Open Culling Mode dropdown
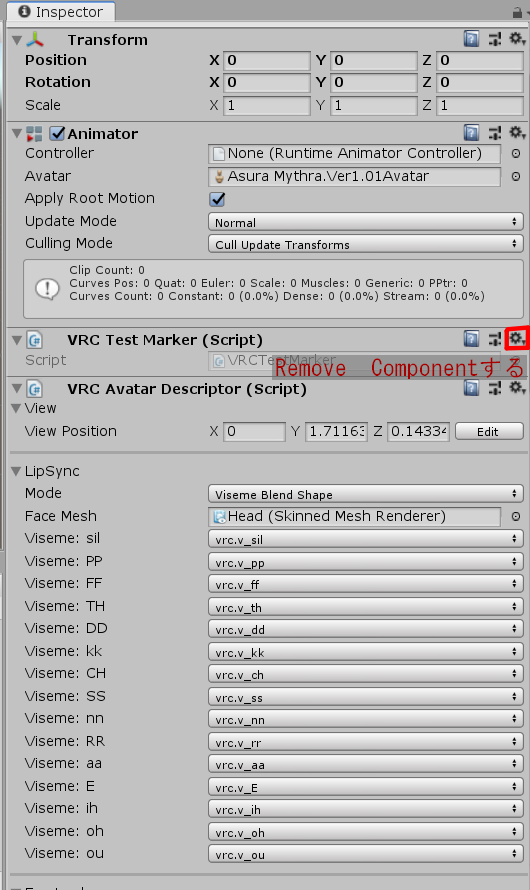Screen dimensions: 530x890 click(365, 244)
